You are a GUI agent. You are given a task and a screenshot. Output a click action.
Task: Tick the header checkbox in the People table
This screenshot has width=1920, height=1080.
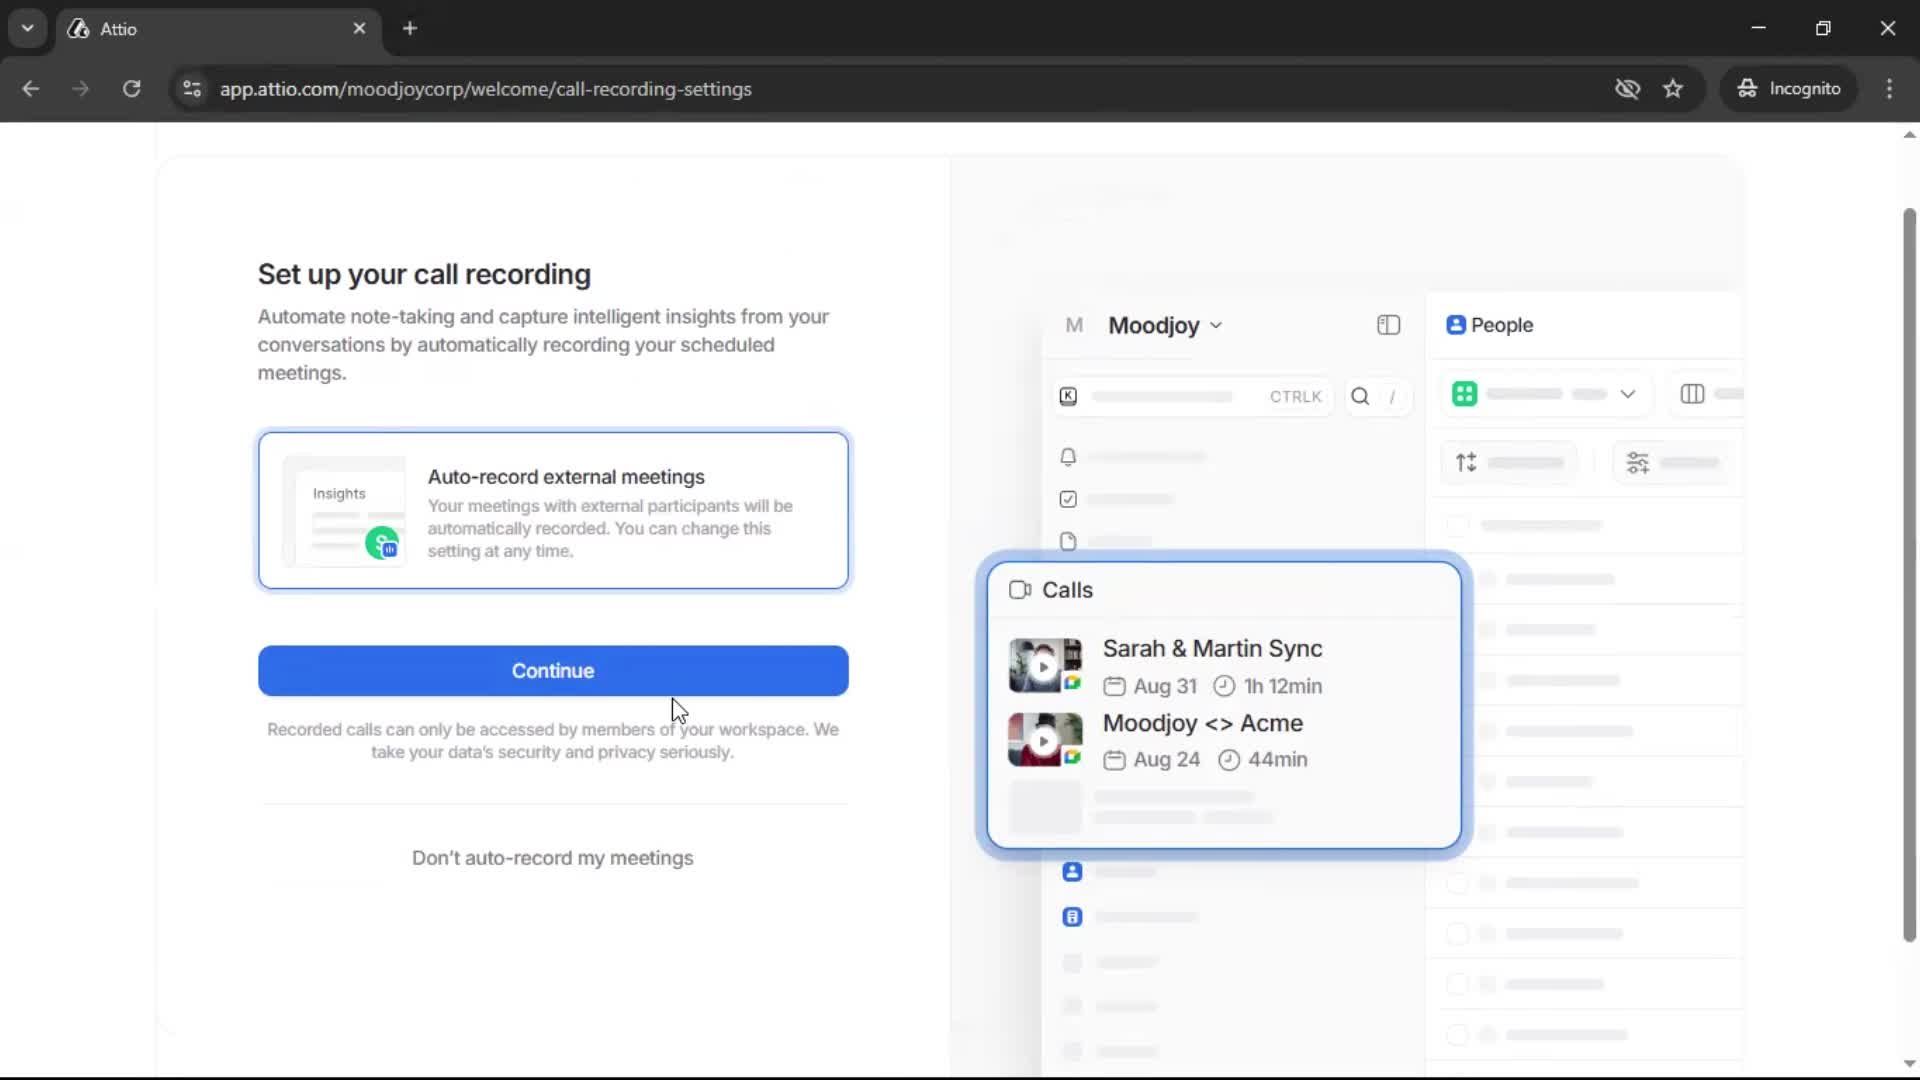[x=1458, y=525]
